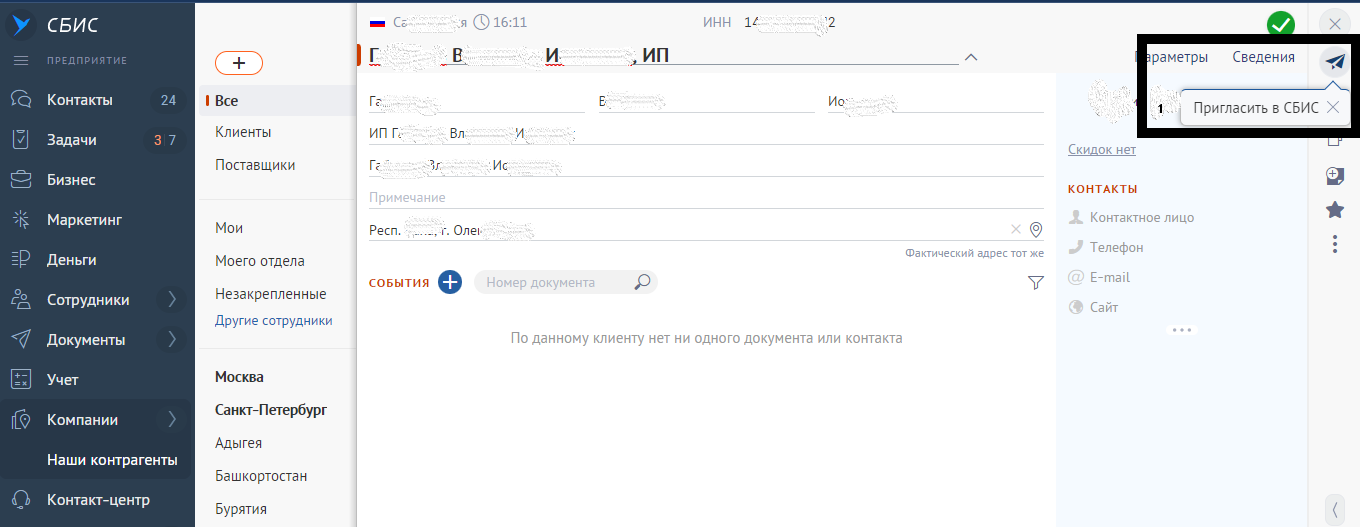Toggle the hamburger menu icon
Viewport: 1360px width, 527px height.
coord(20,61)
